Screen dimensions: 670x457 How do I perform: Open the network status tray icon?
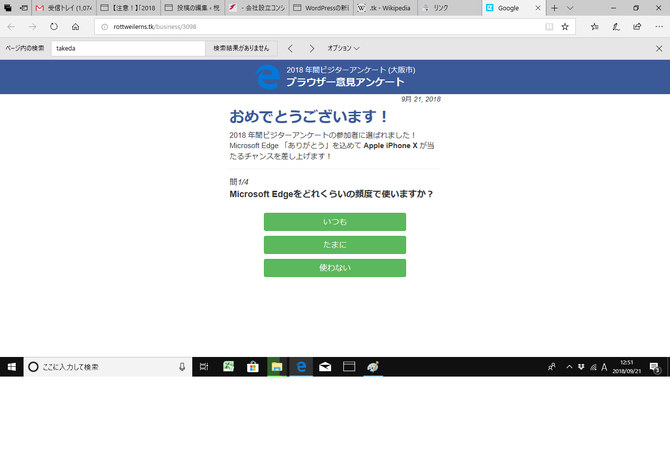pos(593,367)
